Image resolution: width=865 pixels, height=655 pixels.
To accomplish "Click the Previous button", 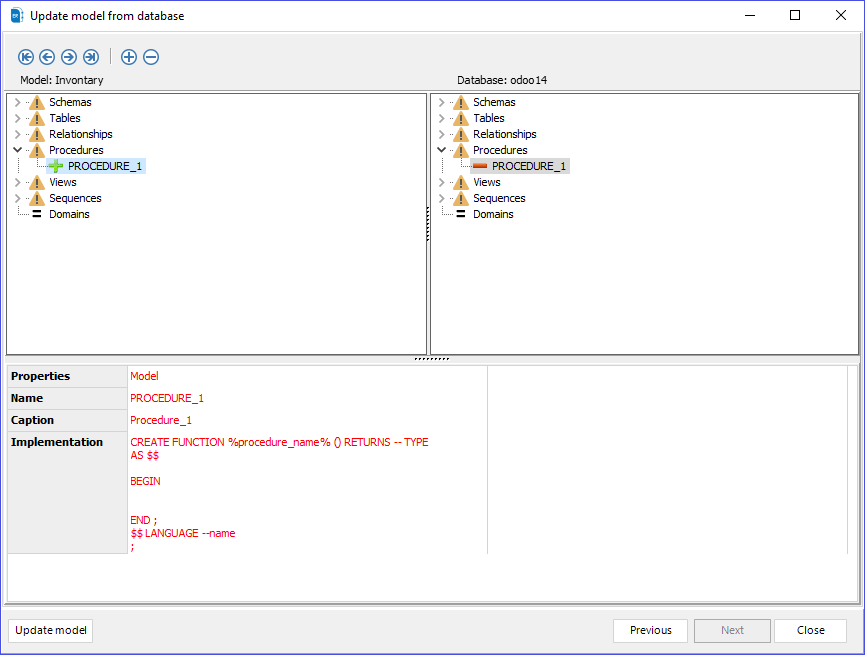I will pyautogui.click(x=650, y=630).
